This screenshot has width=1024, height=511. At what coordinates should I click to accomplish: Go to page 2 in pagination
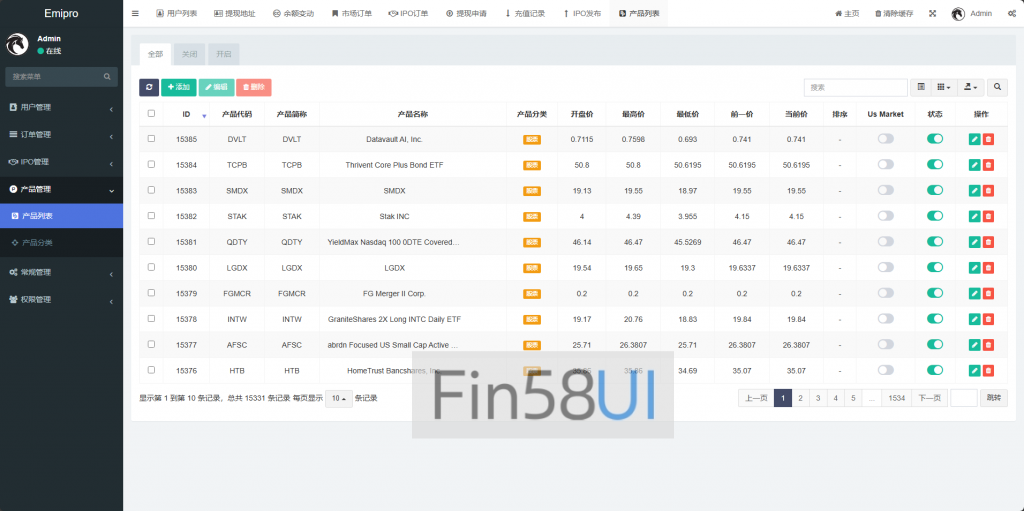[x=801, y=398]
